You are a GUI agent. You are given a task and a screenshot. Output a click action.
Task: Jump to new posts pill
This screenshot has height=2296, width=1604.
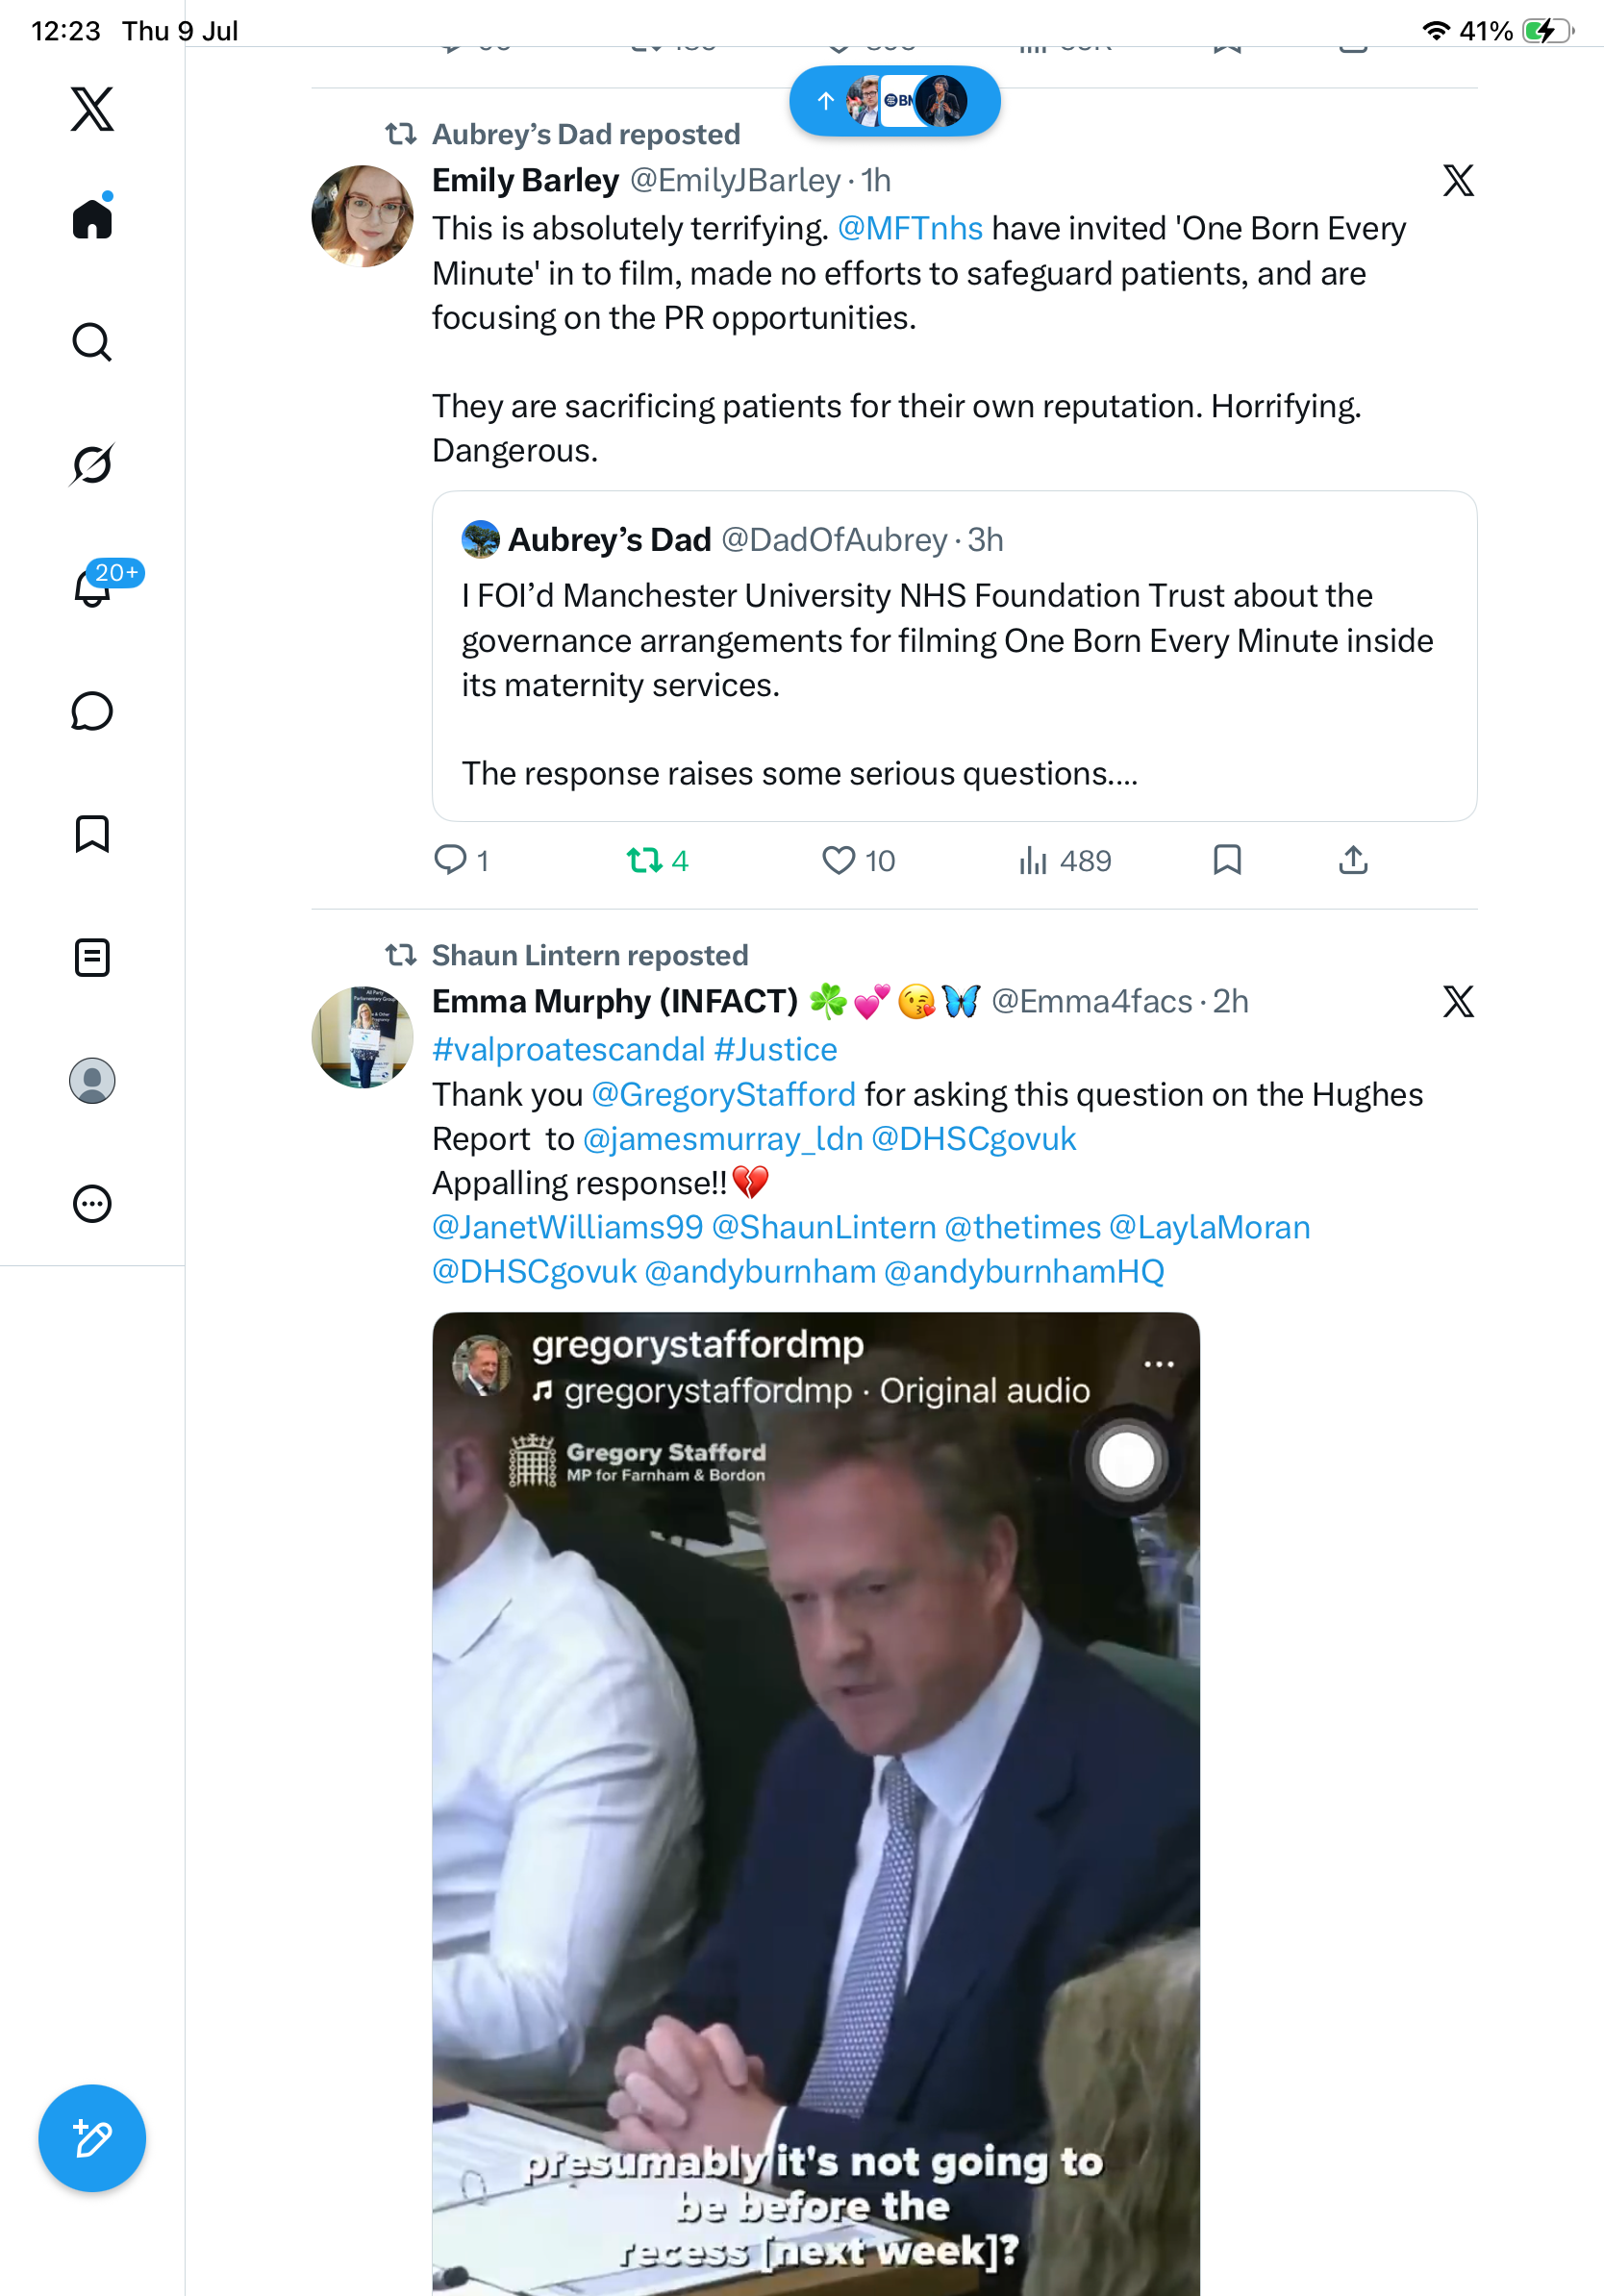(894, 101)
